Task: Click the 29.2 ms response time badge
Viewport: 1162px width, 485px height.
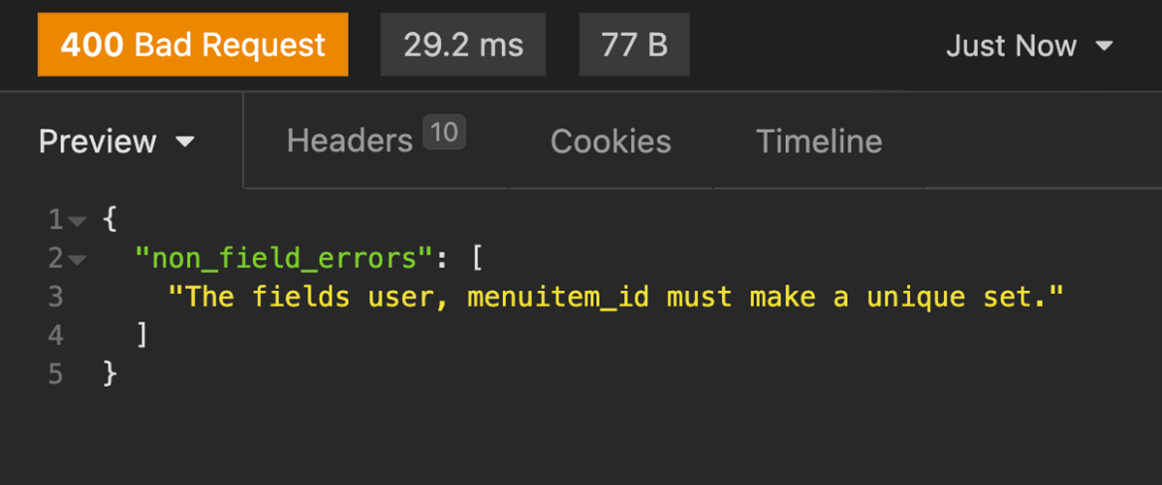Action: pyautogui.click(x=463, y=45)
